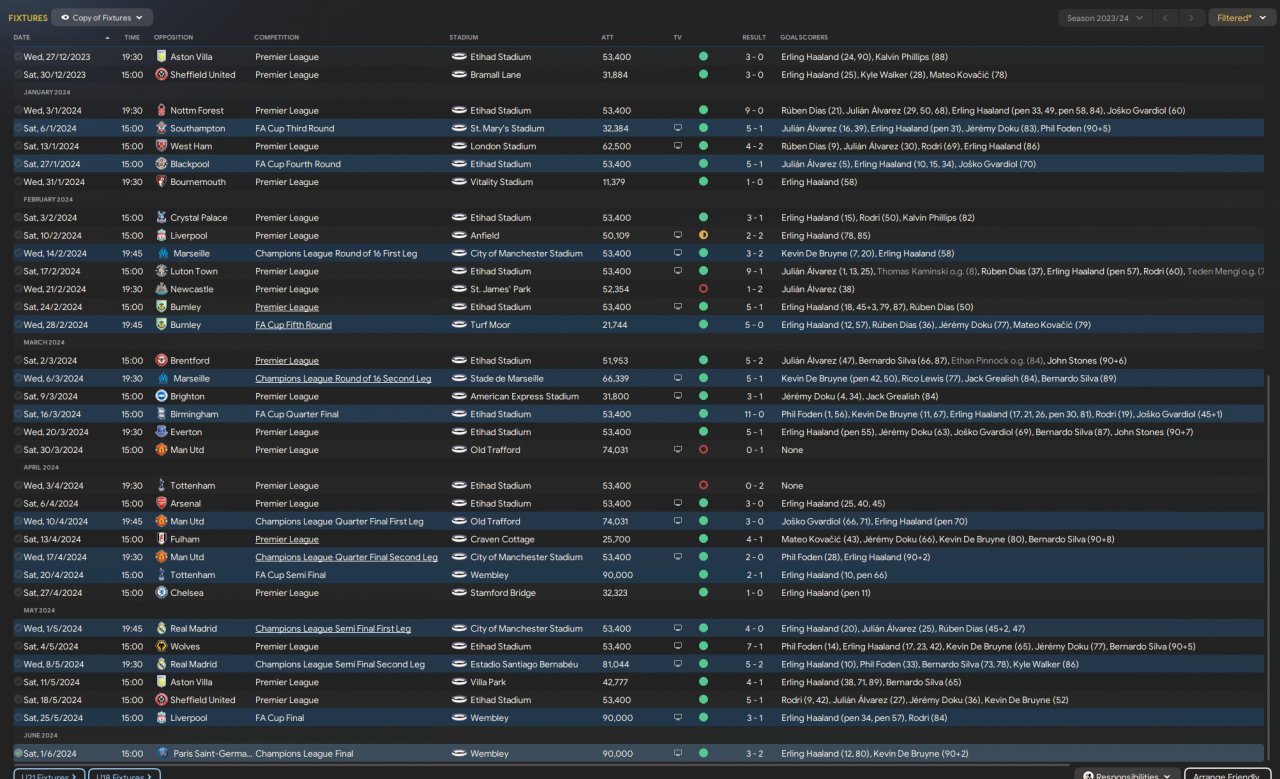Click the Arrange Friendly button
The width and height of the screenshot is (1280, 779).
pyautogui.click(x=1227, y=775)
